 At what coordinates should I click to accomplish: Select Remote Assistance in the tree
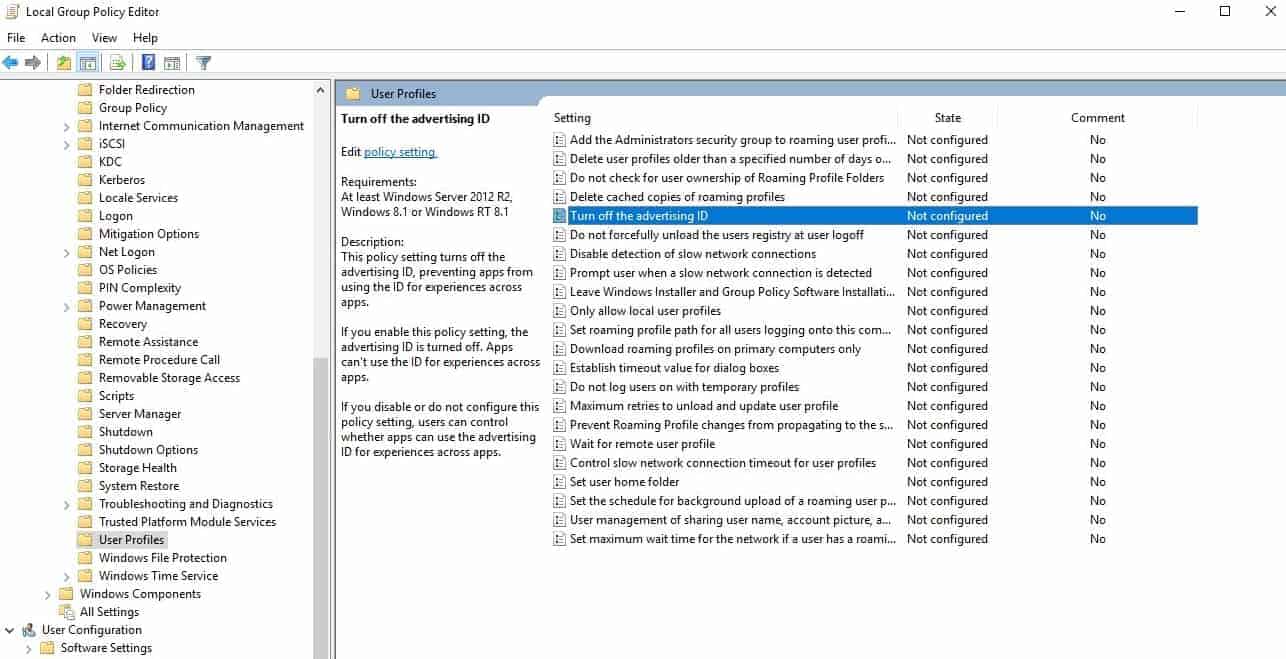148,342
